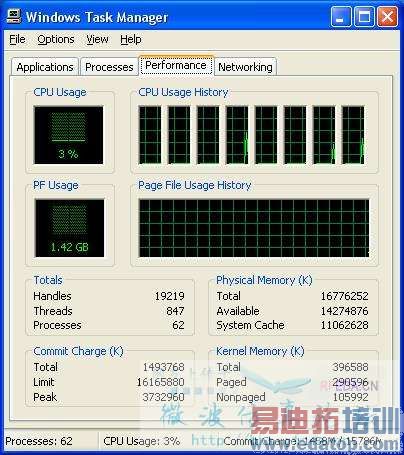Open the View menu
This screenshot has width=404, height=455.
coord(97,39)
